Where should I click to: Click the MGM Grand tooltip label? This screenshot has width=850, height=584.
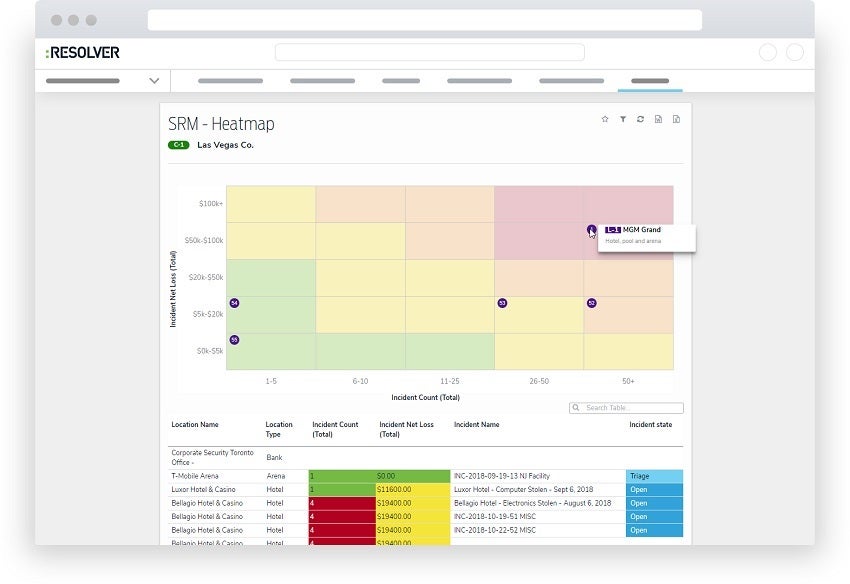pos(641,230)
